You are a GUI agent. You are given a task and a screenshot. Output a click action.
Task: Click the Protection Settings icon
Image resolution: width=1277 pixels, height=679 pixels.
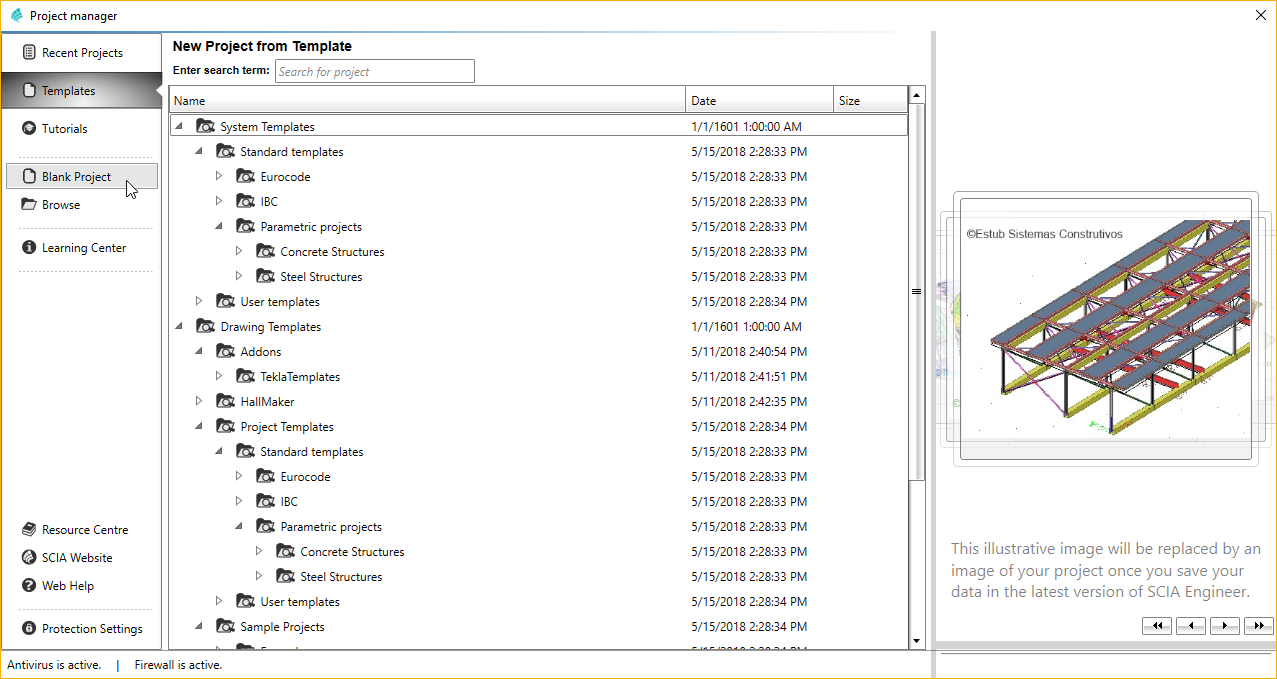(x=29, y=629)
